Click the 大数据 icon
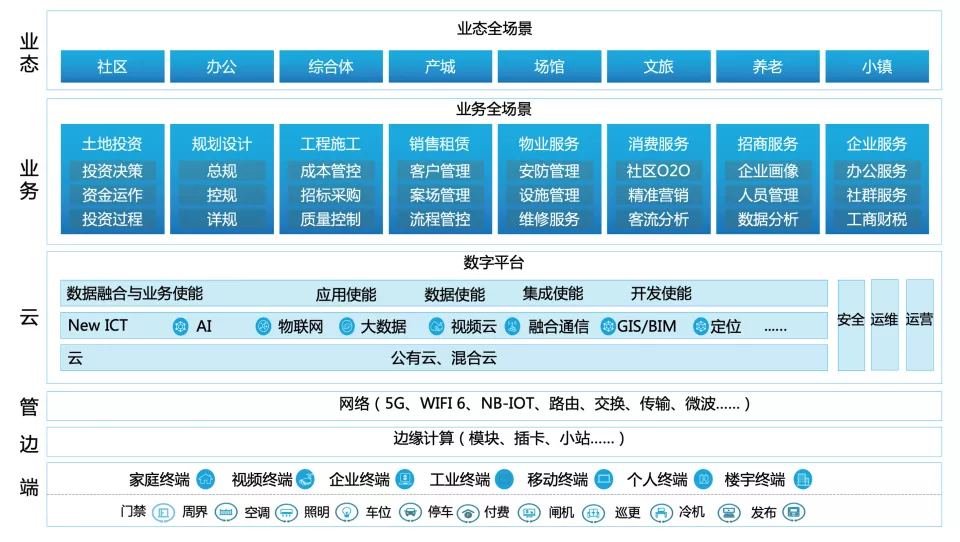The height and width of the screenshot is (542, 960). coord(347,326)
